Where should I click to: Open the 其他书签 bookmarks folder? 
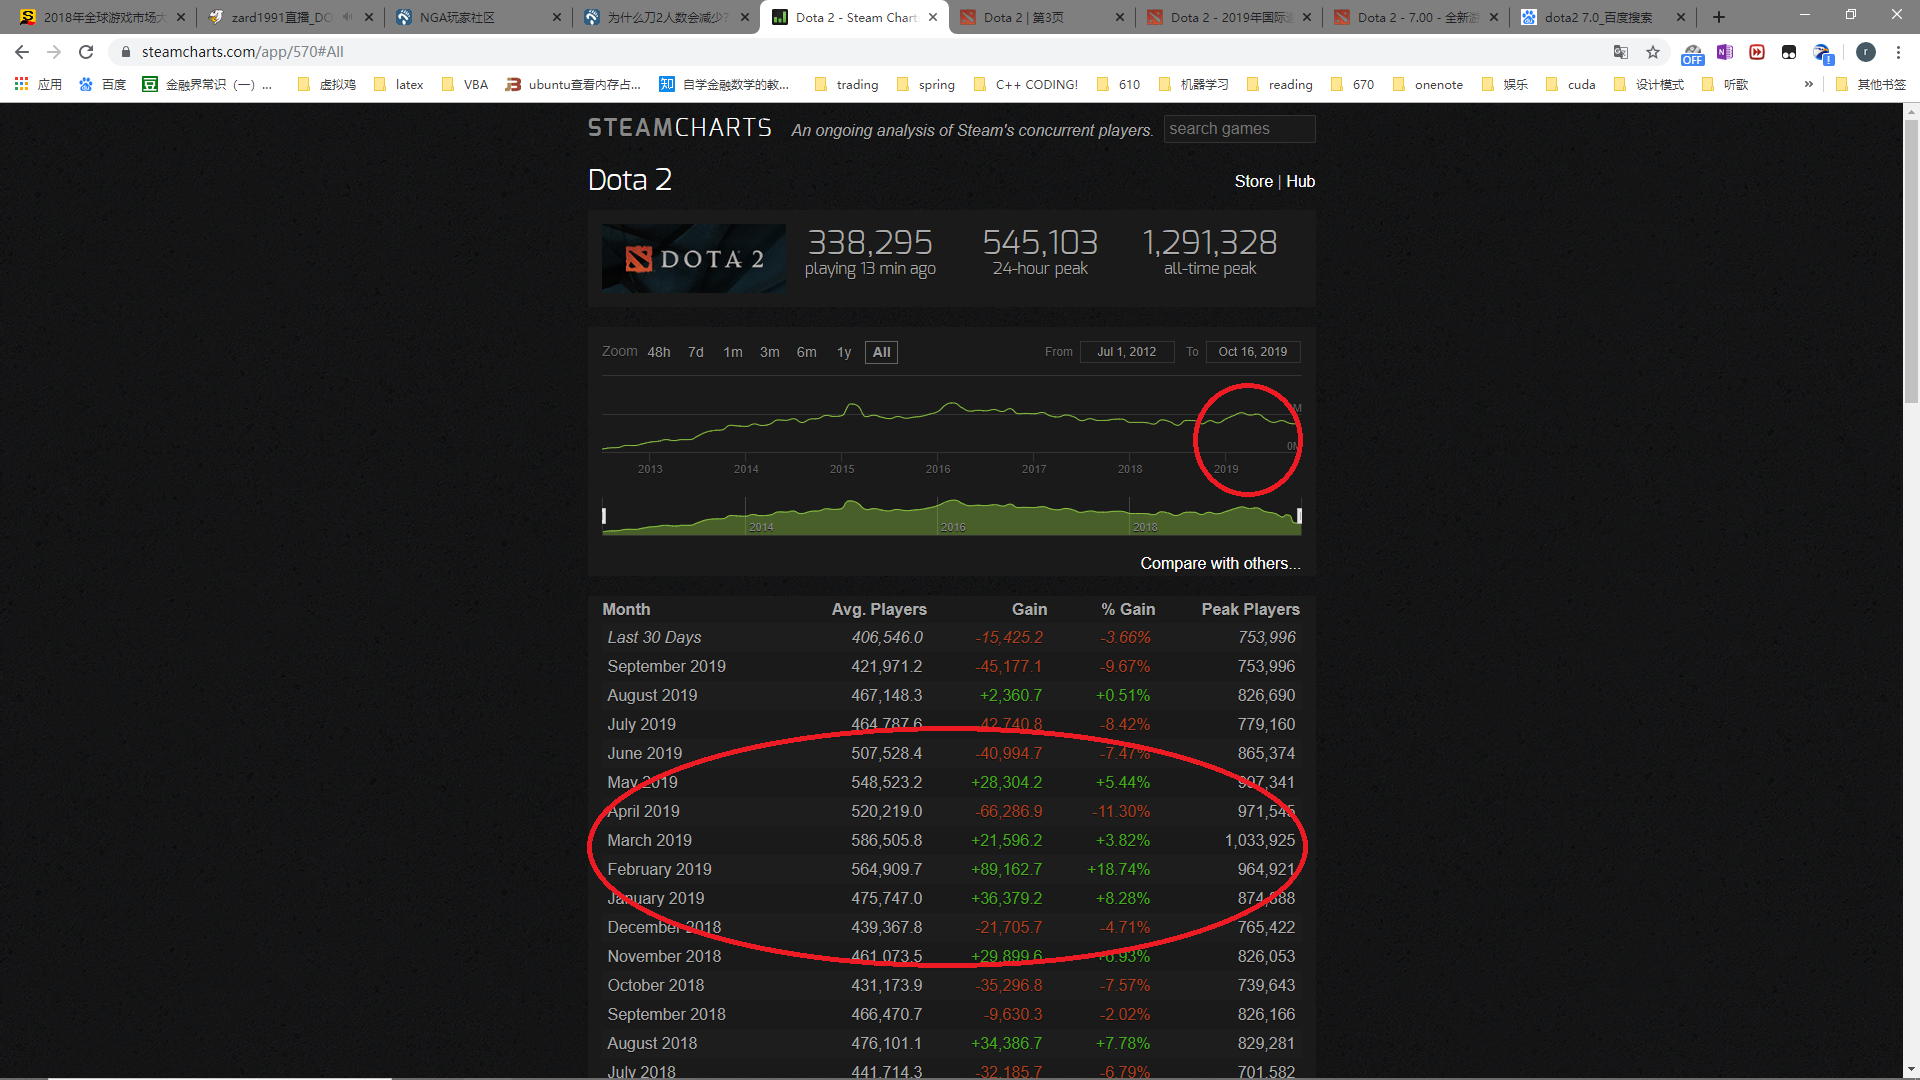tap(1871, 85)
